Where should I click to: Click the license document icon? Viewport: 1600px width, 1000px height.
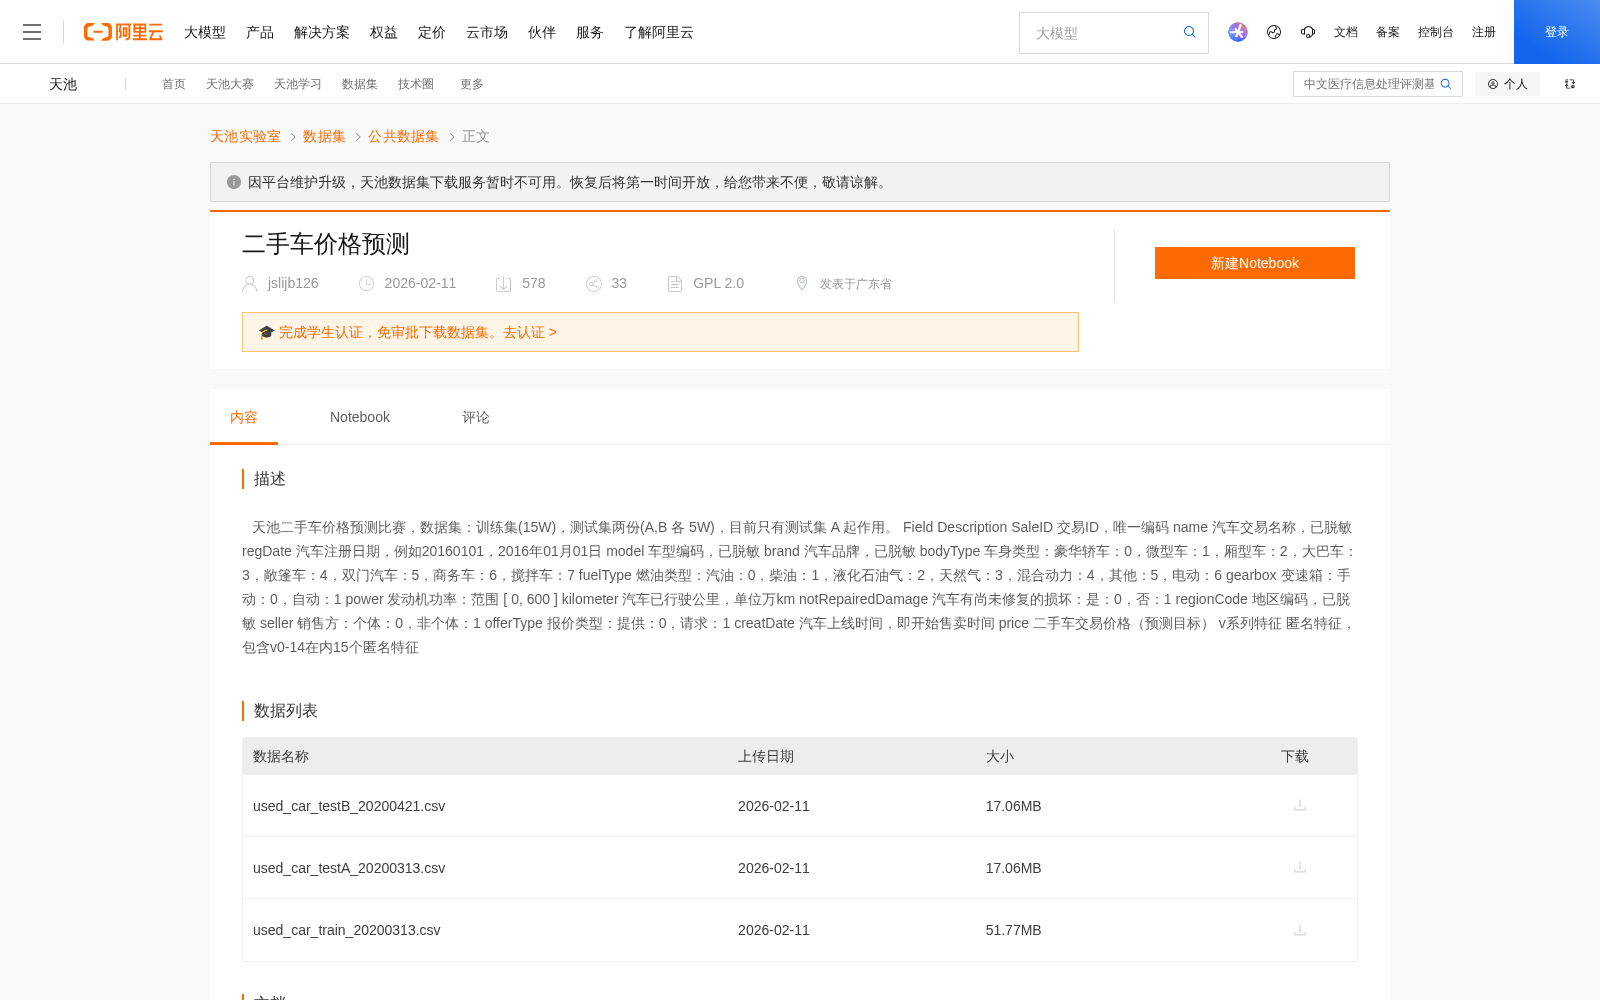tap(675, 284)
